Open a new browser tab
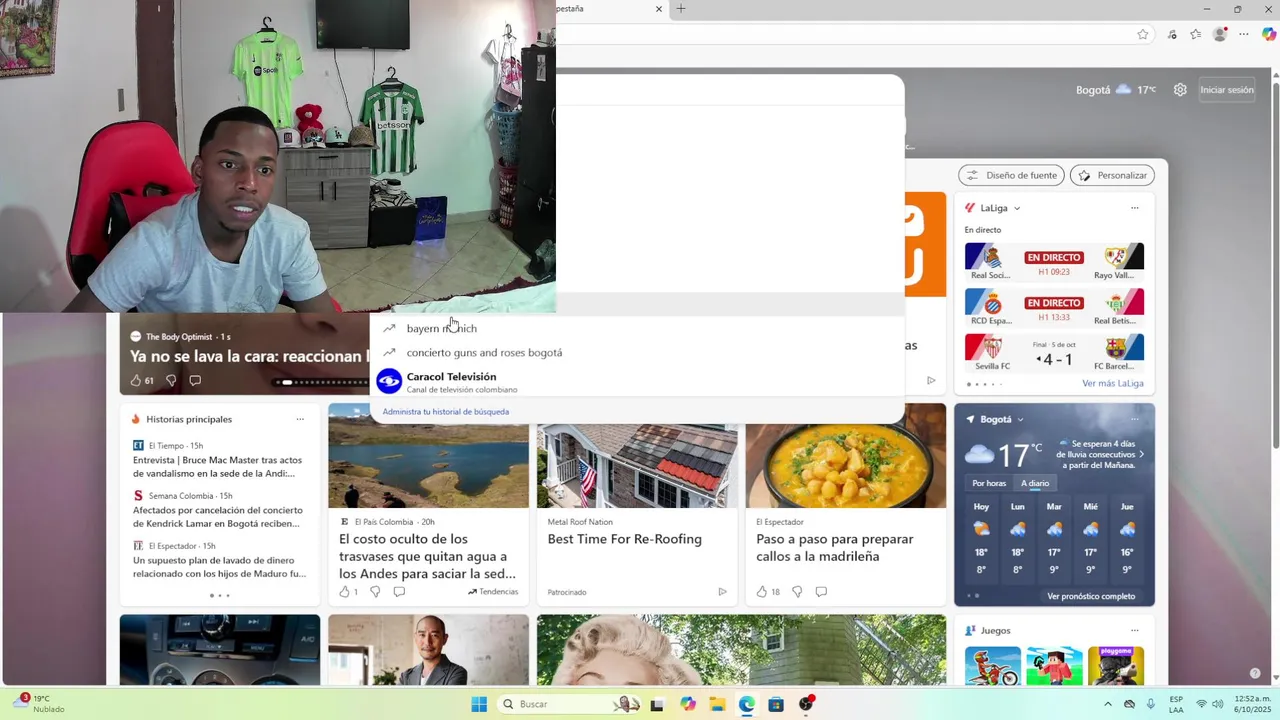 pos(681,9)
